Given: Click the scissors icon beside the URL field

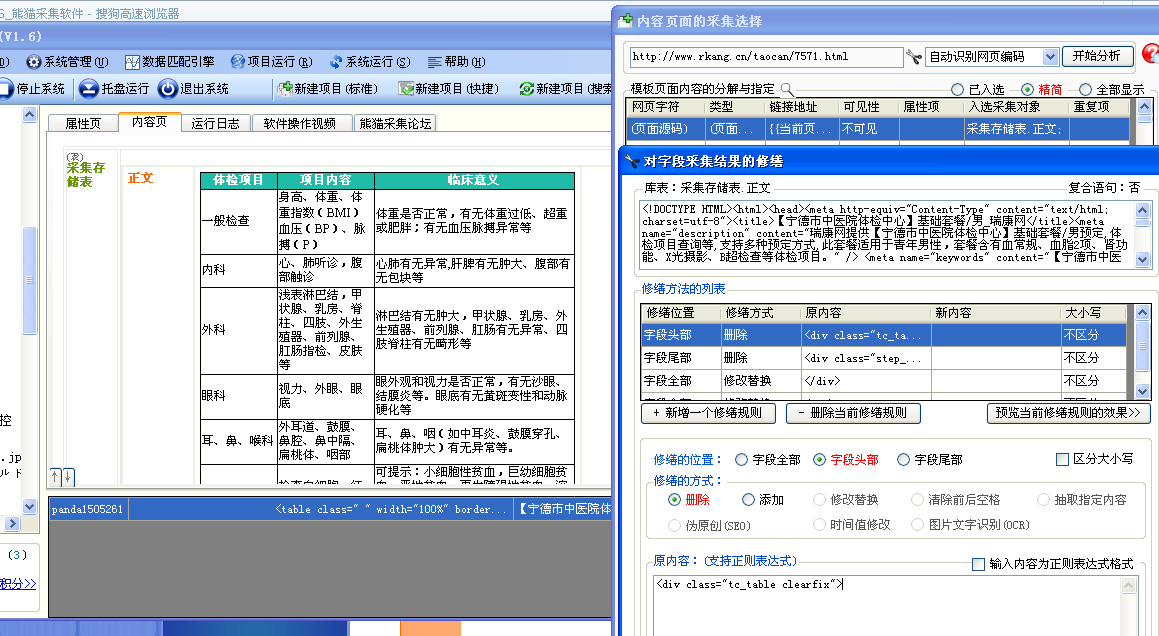Looking at the screenshot, I should pos(914,57).
